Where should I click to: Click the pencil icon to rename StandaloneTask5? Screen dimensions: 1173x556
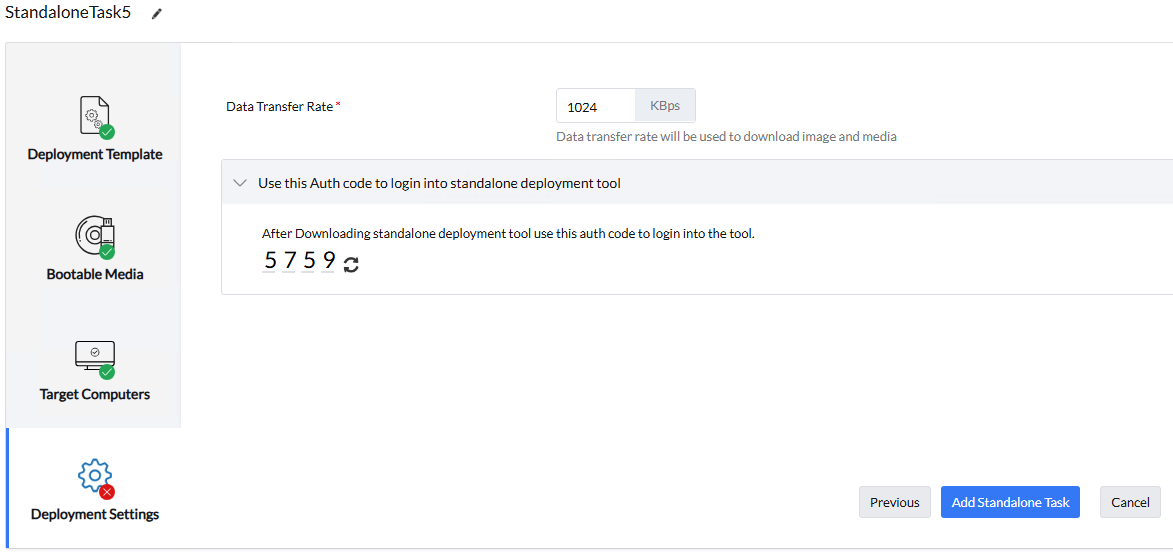[156, 14]
